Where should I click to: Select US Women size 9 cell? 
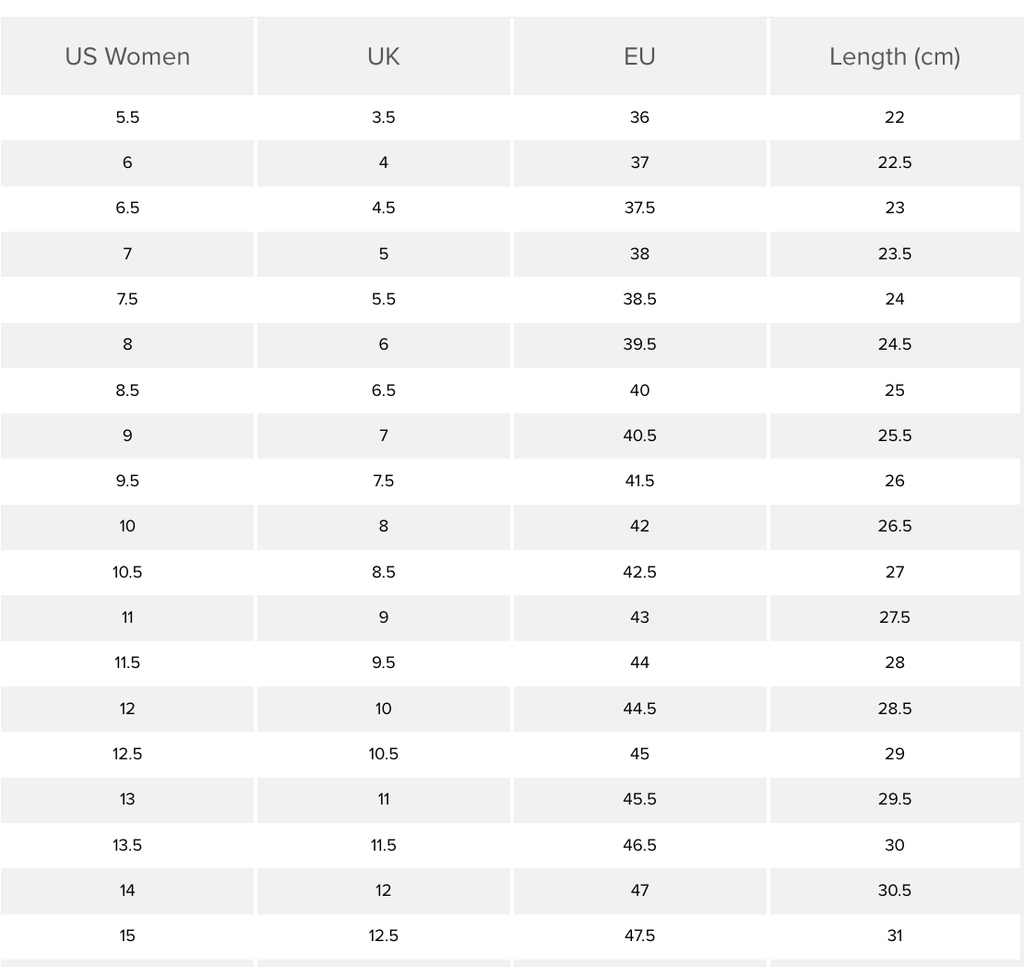tap(127, 436)
